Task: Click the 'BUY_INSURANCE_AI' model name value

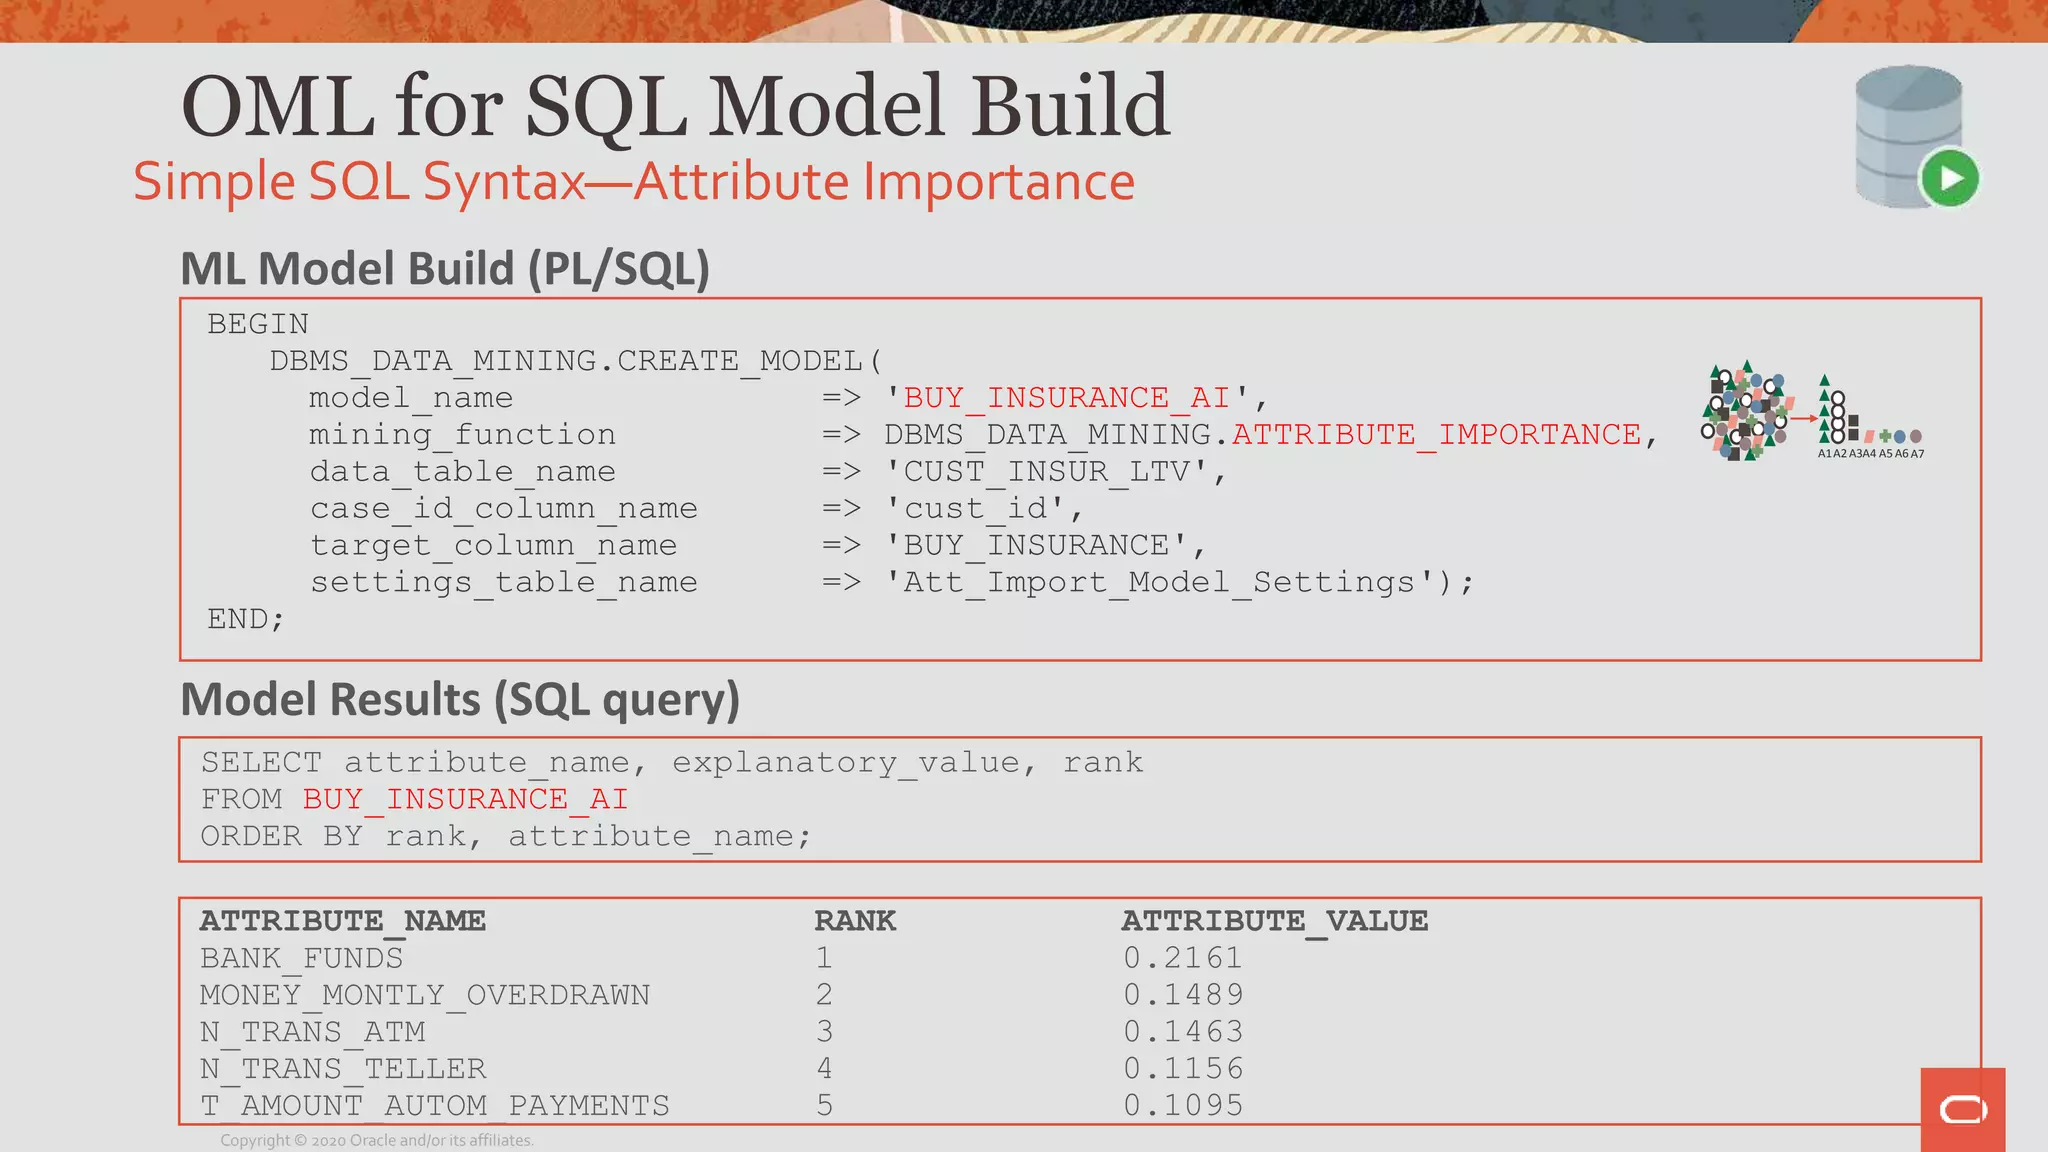Action: pos(1068,398)
